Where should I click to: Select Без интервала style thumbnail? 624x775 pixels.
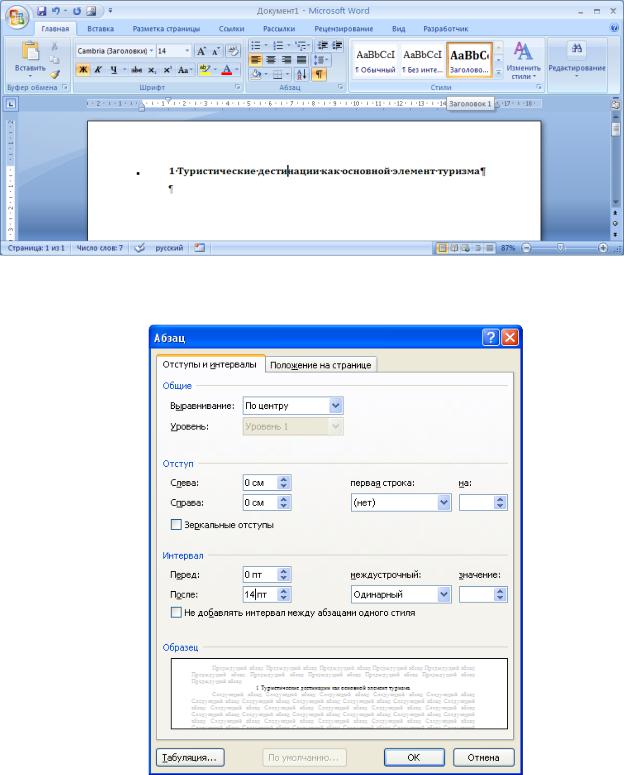(422, 60)
